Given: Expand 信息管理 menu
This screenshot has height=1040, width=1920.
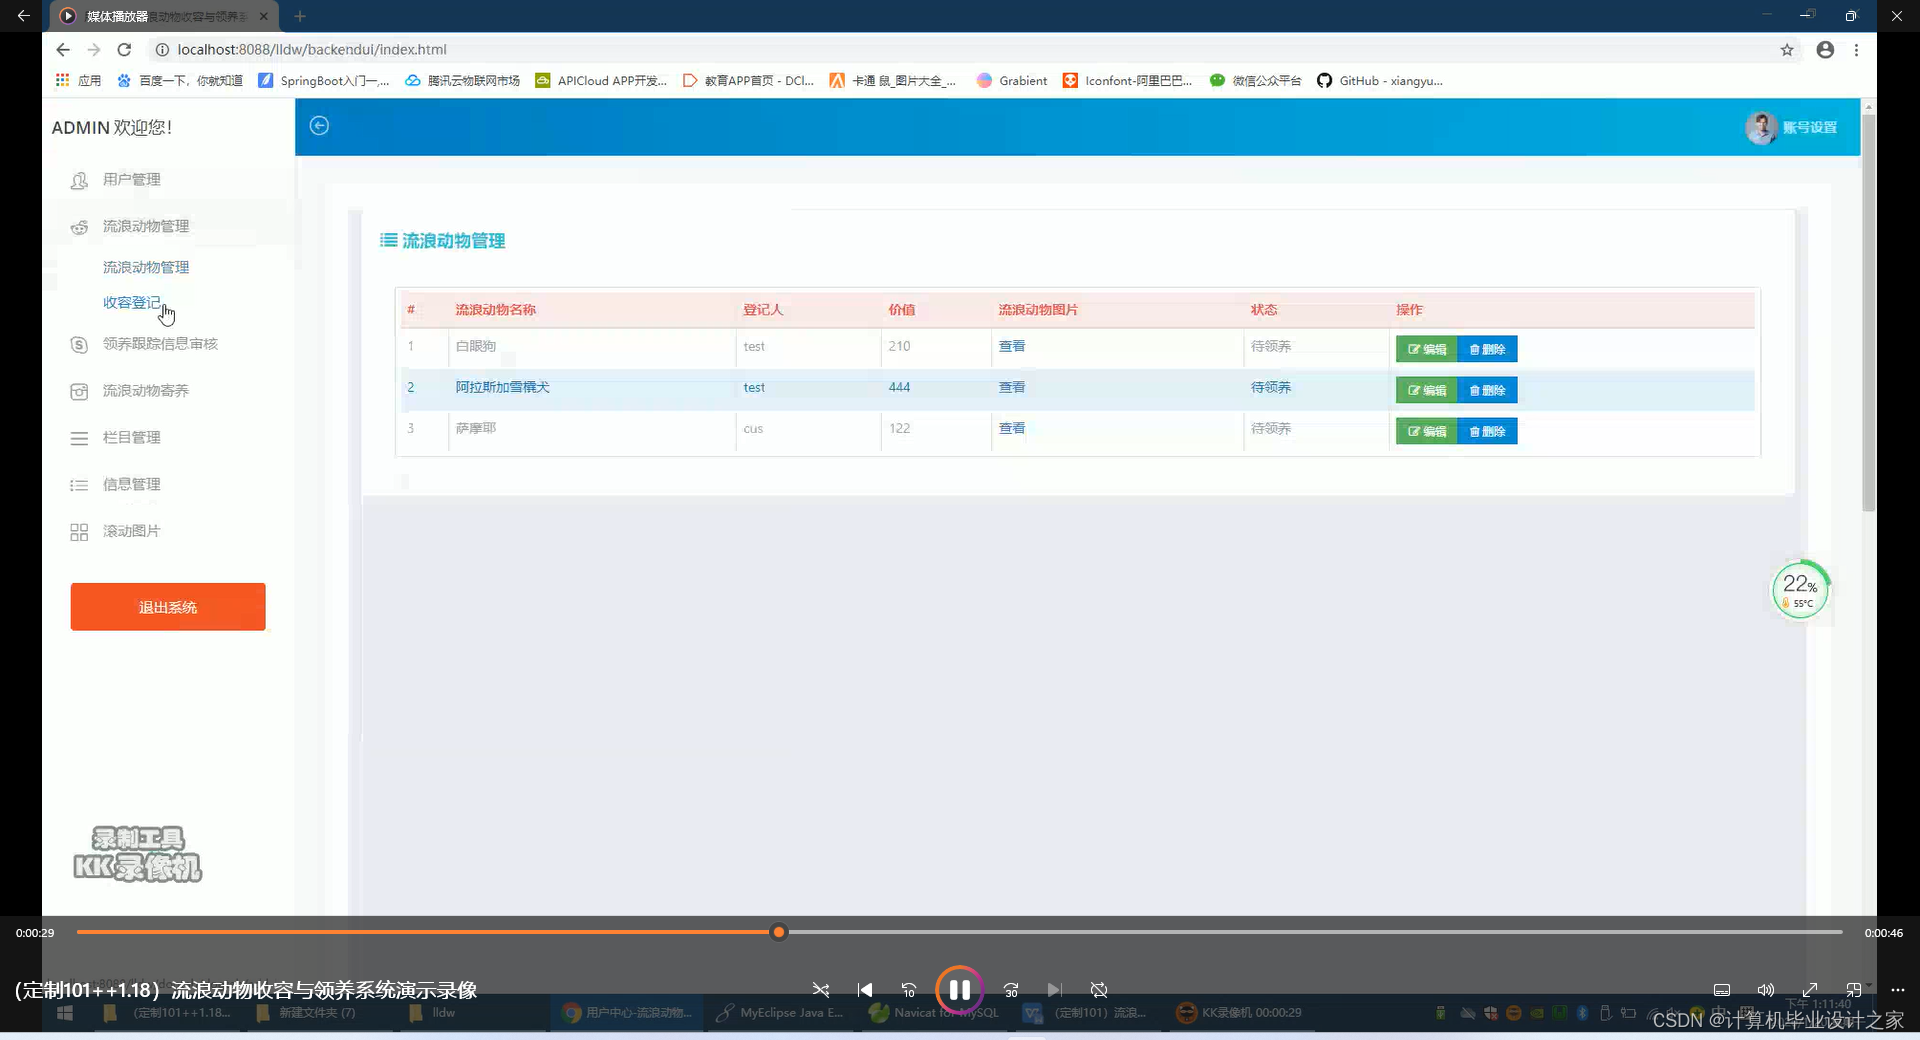Looking at the screenshot, I should (131, 485).
